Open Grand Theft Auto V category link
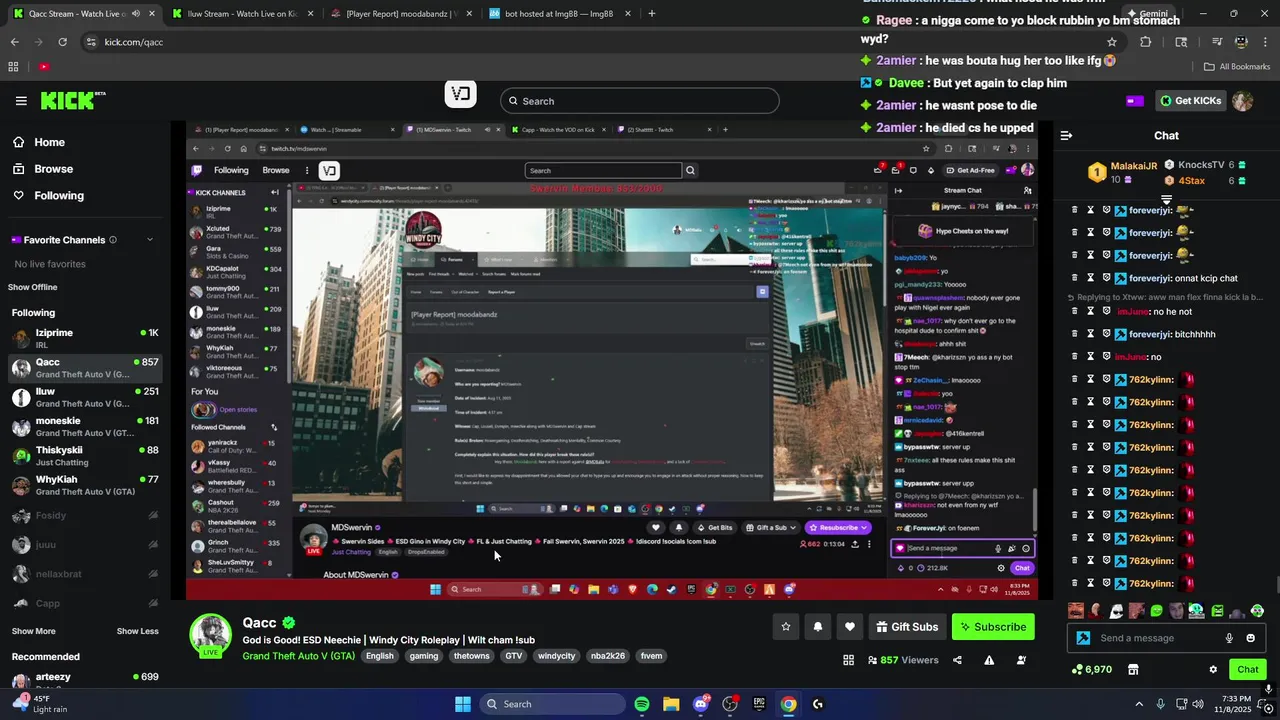The width and height of the screenshot is (1280, 720). pos(298,656)
